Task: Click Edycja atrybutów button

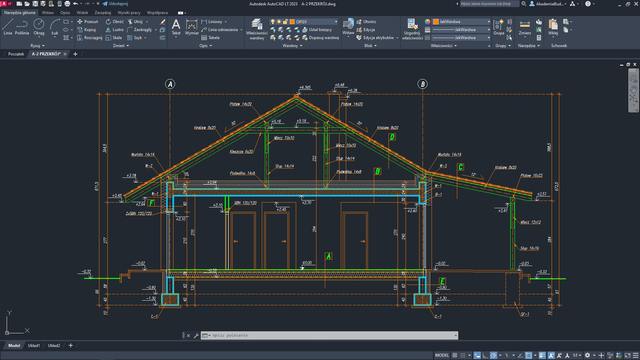Action: point(376,38)
